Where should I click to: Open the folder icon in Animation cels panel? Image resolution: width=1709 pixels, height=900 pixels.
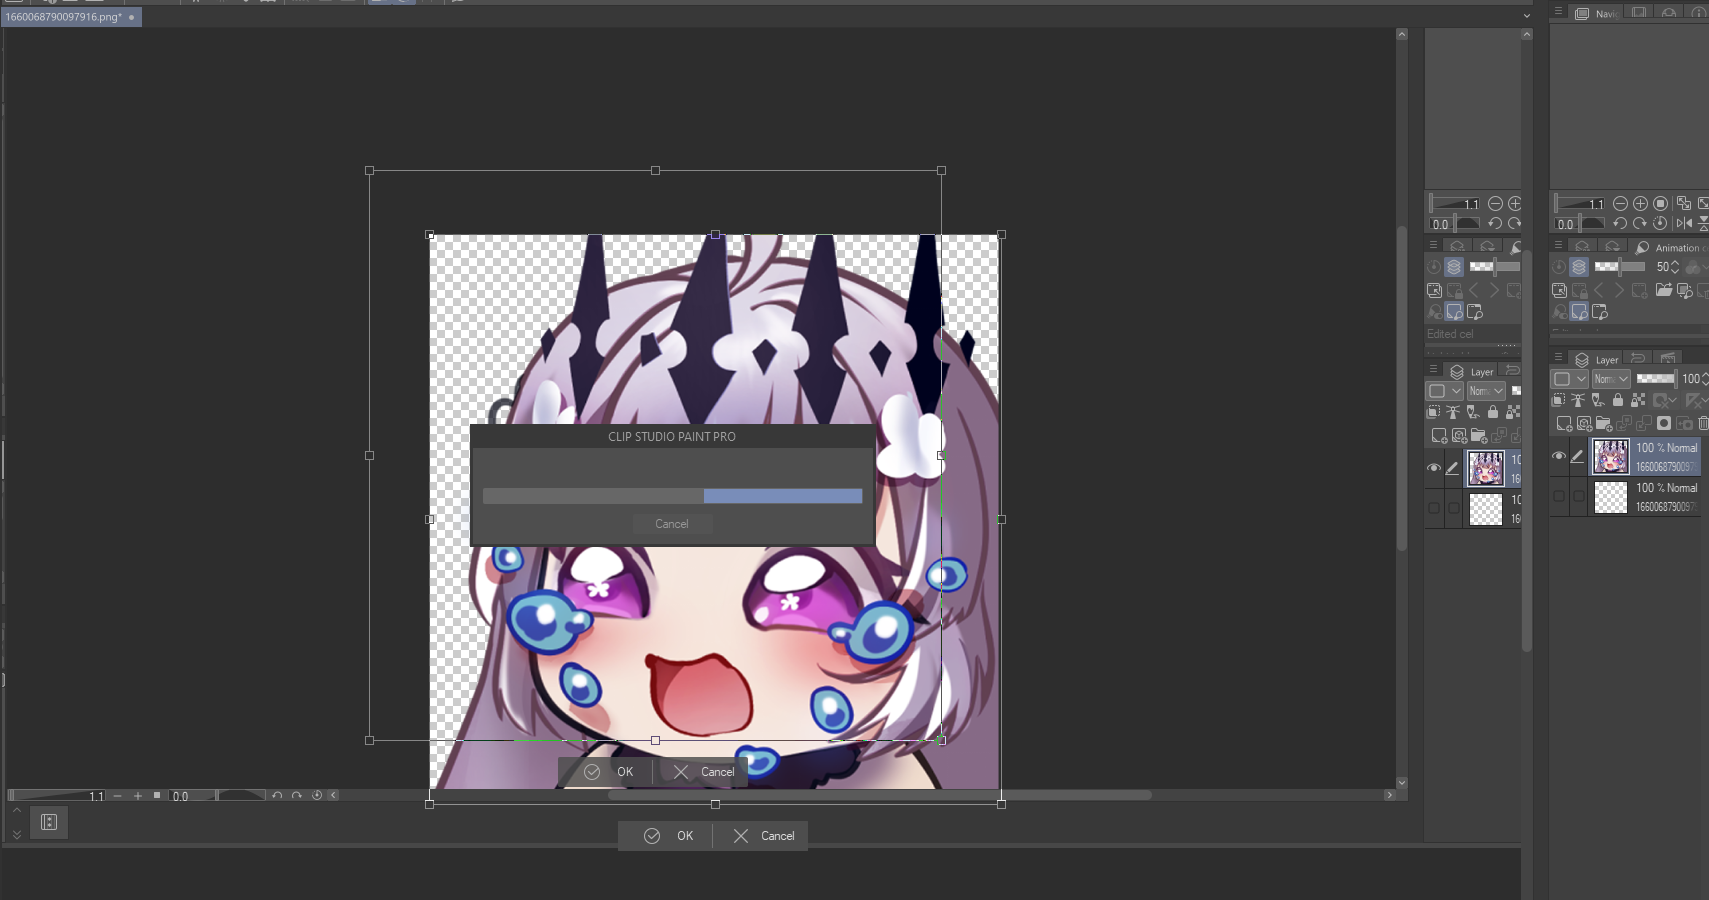coord(1664,290)
